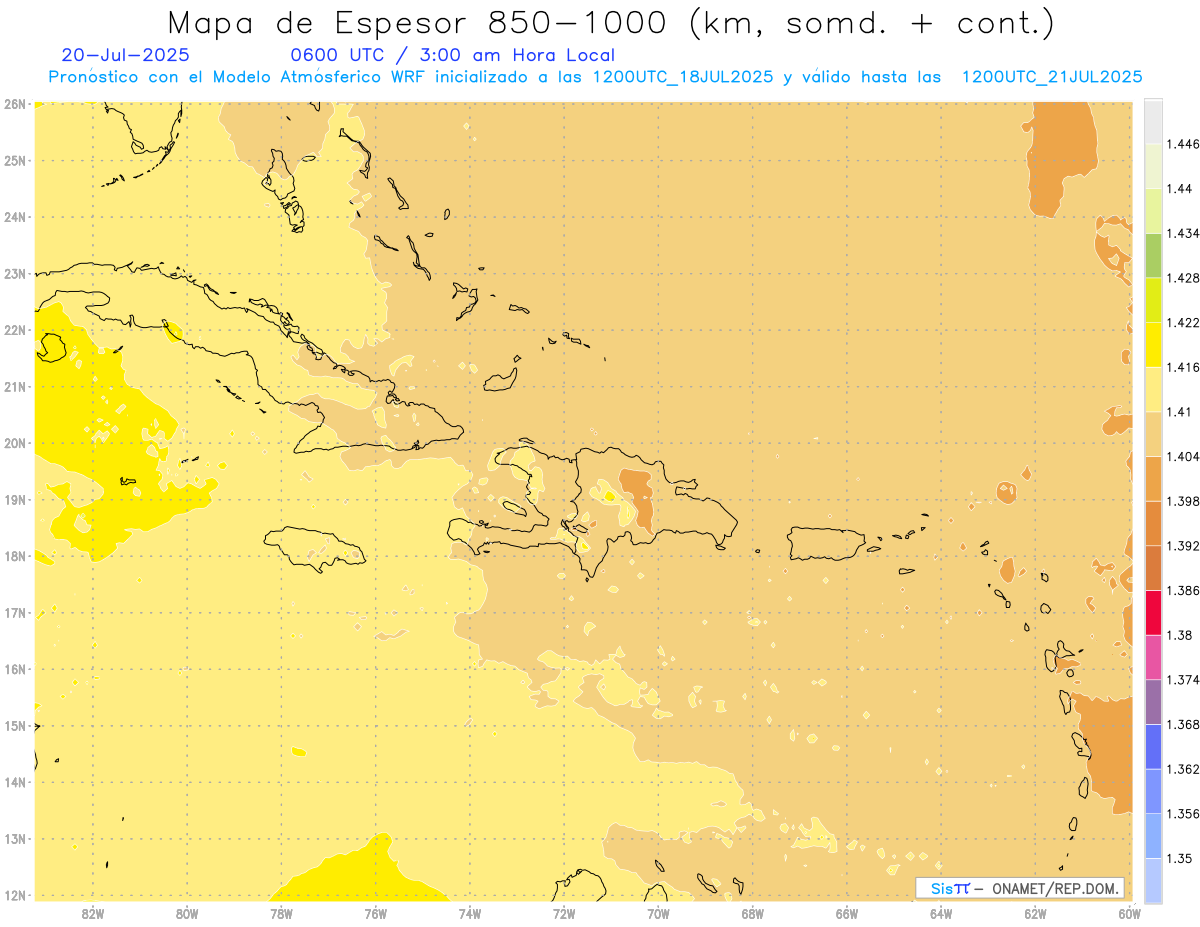Click the 72W longitude label
Viewport: 1200px width, 927px height.
[564, 913]
